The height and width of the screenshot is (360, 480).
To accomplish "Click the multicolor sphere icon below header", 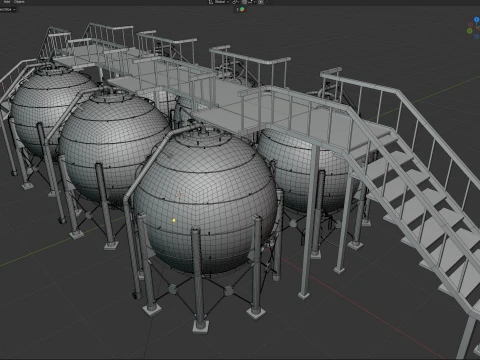I will coord(242,9).
